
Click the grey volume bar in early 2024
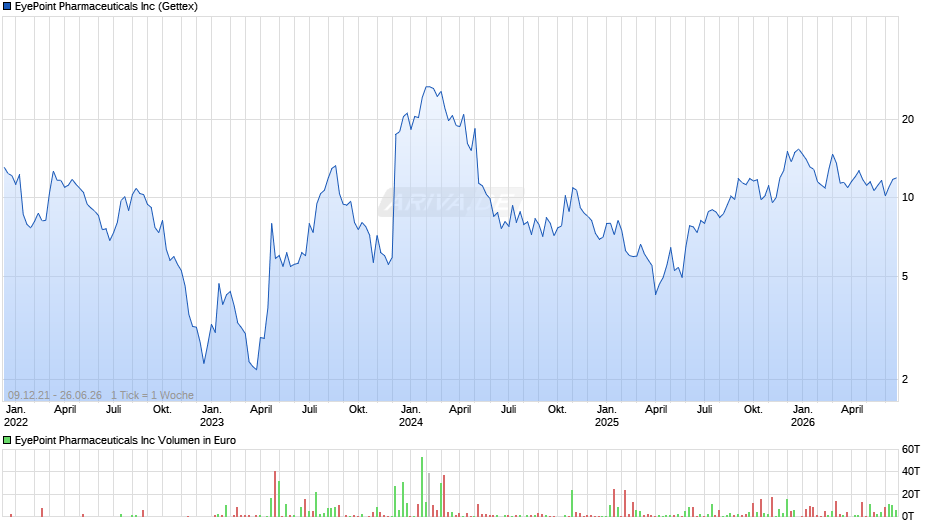(429, 495)
